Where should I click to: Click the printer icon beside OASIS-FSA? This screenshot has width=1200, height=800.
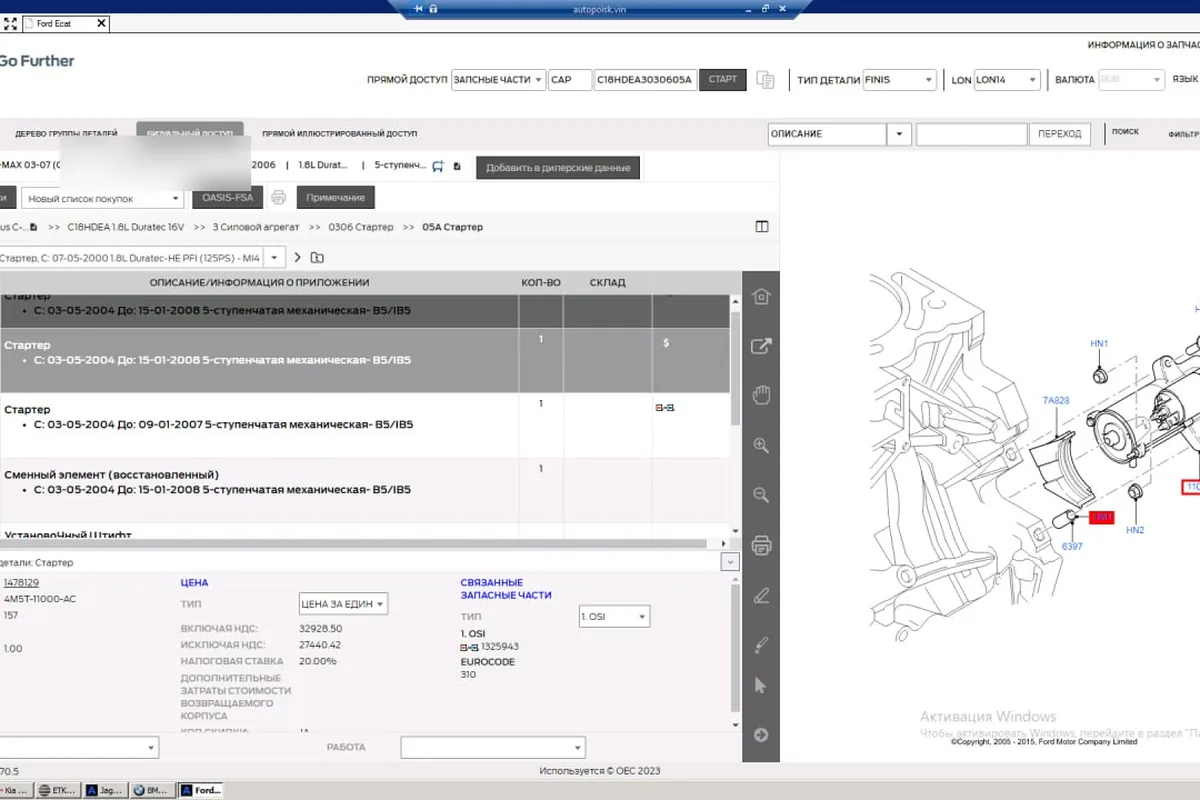point(279,197)
